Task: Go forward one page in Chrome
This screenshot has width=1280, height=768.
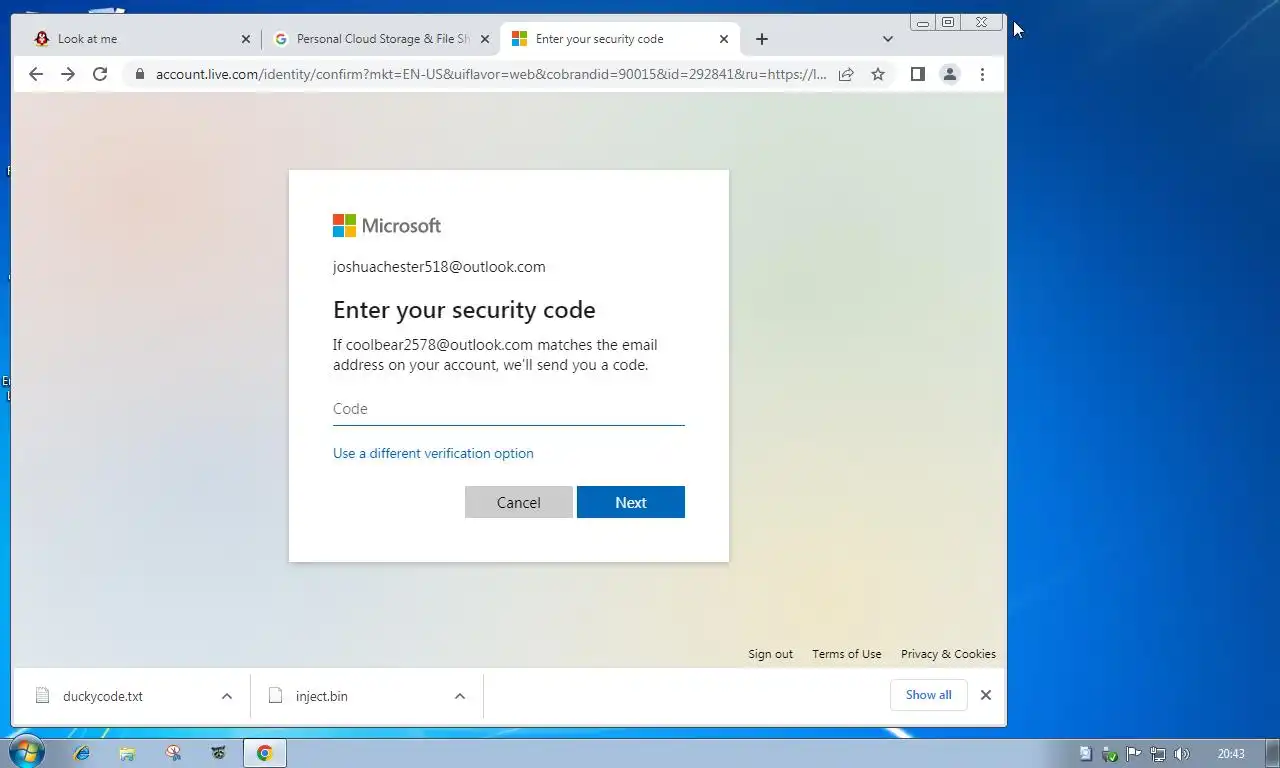Action: click(68, 74)
